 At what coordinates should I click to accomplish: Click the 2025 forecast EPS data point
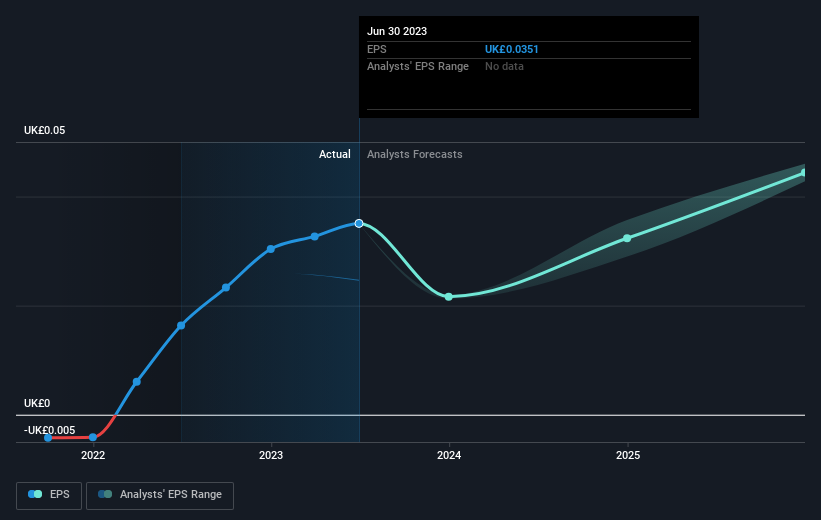627,238
